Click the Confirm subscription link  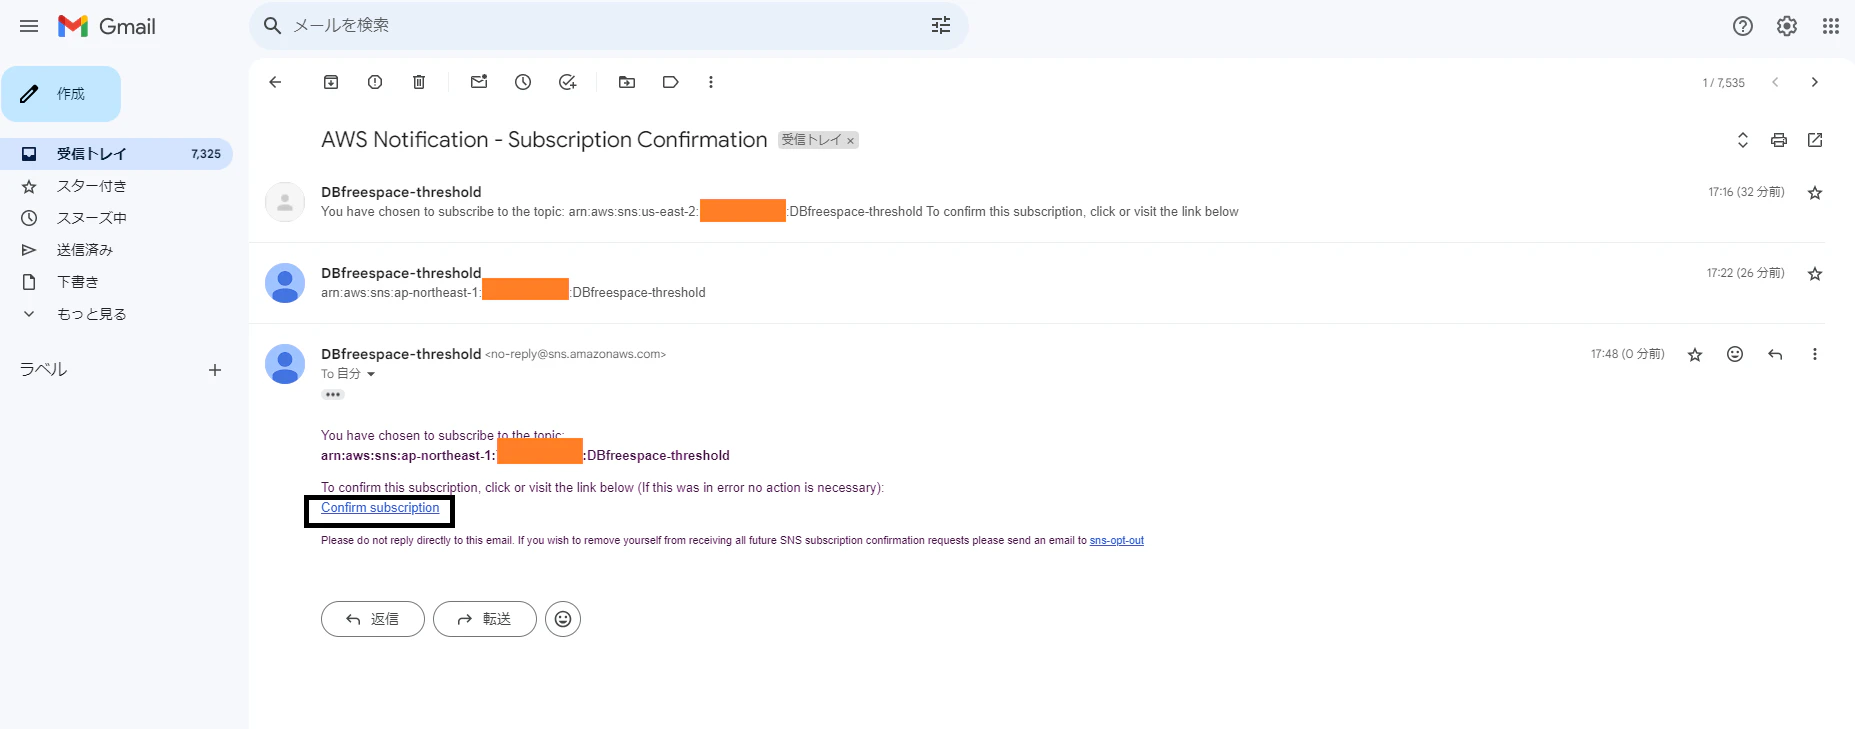tap(380, 508)
